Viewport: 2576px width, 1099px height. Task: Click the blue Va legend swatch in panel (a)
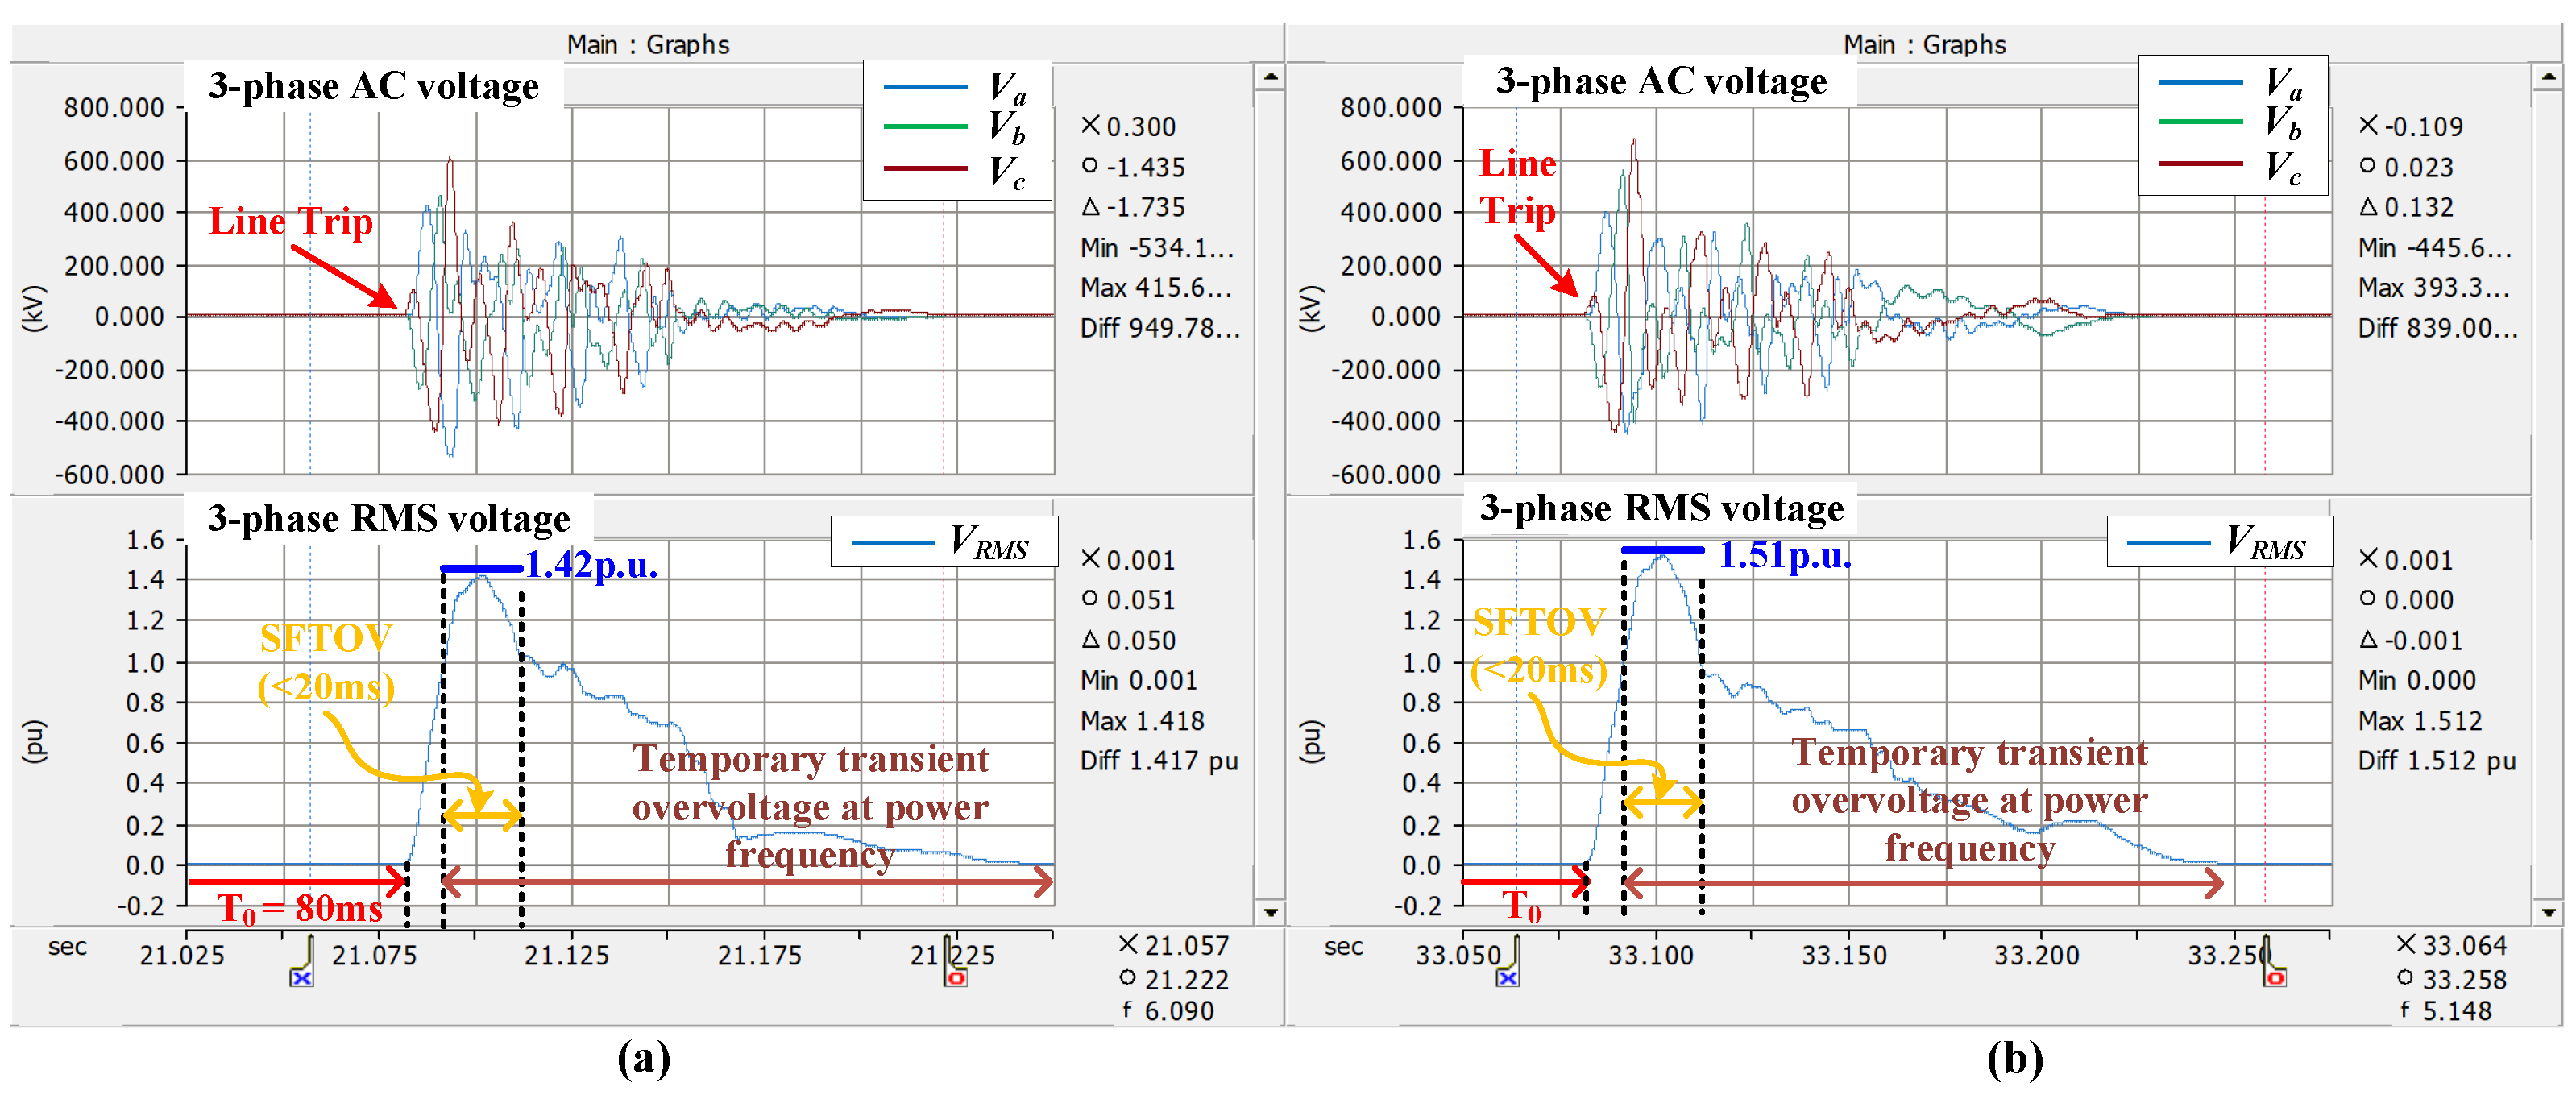[925, 88]
